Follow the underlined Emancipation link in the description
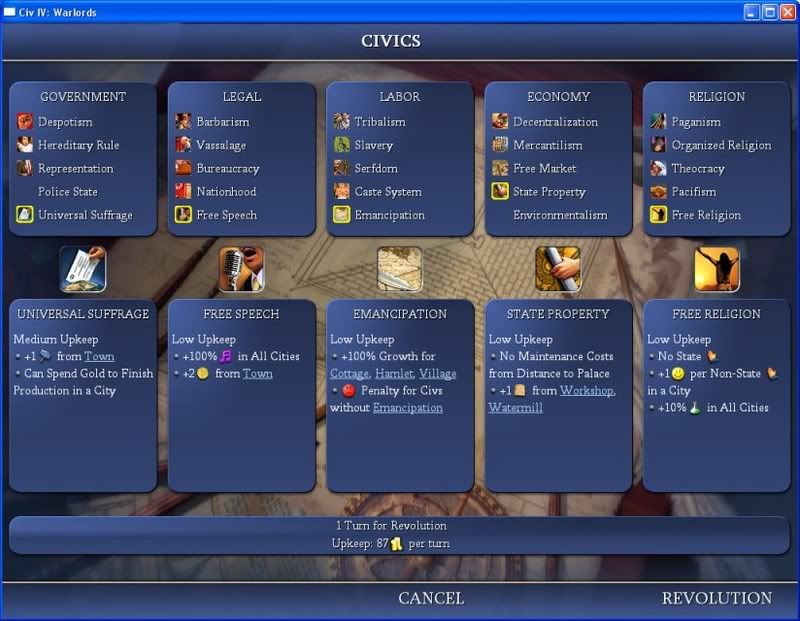 click(x=408, y=408)
